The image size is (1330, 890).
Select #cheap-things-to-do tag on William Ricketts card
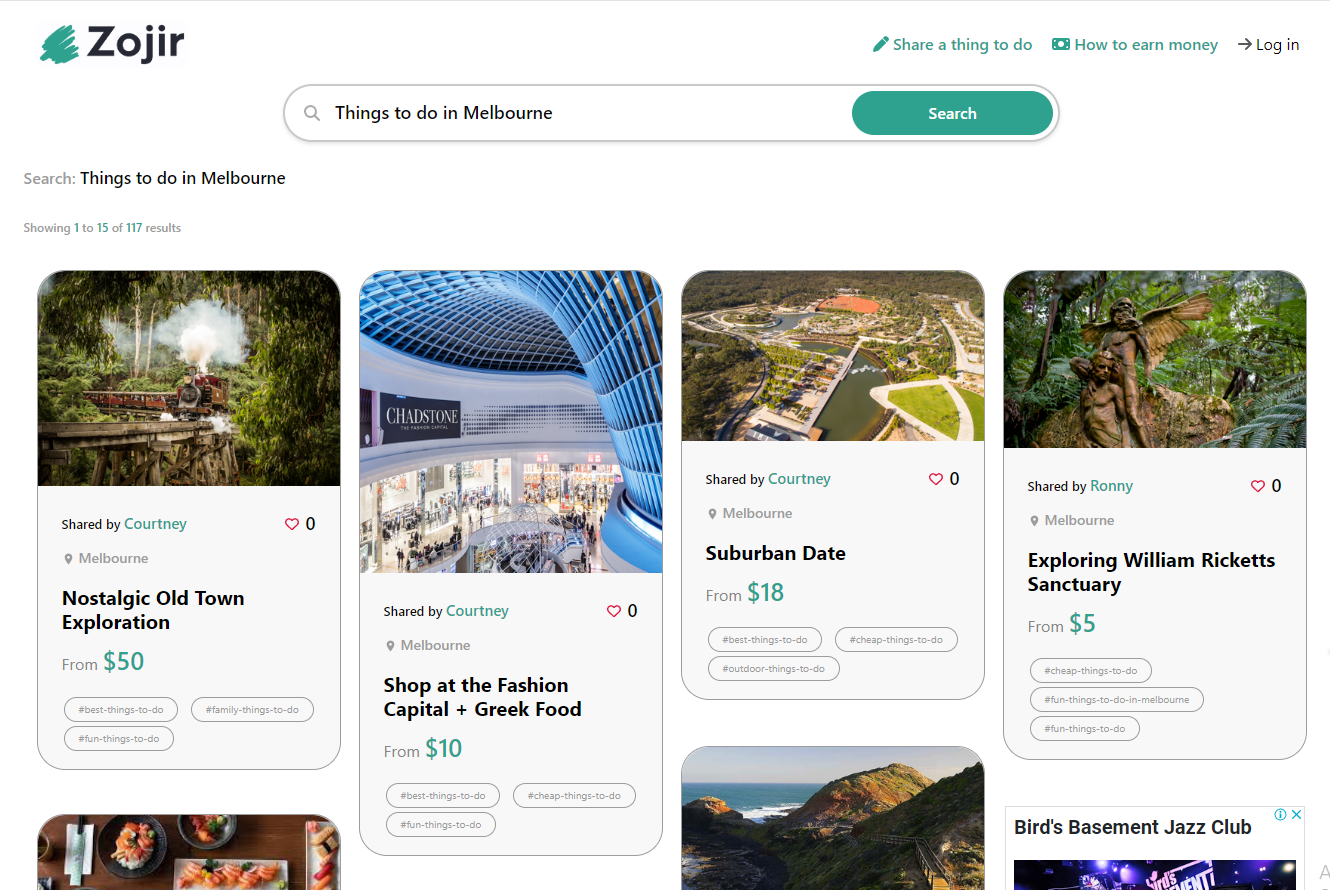(1091, 671)
